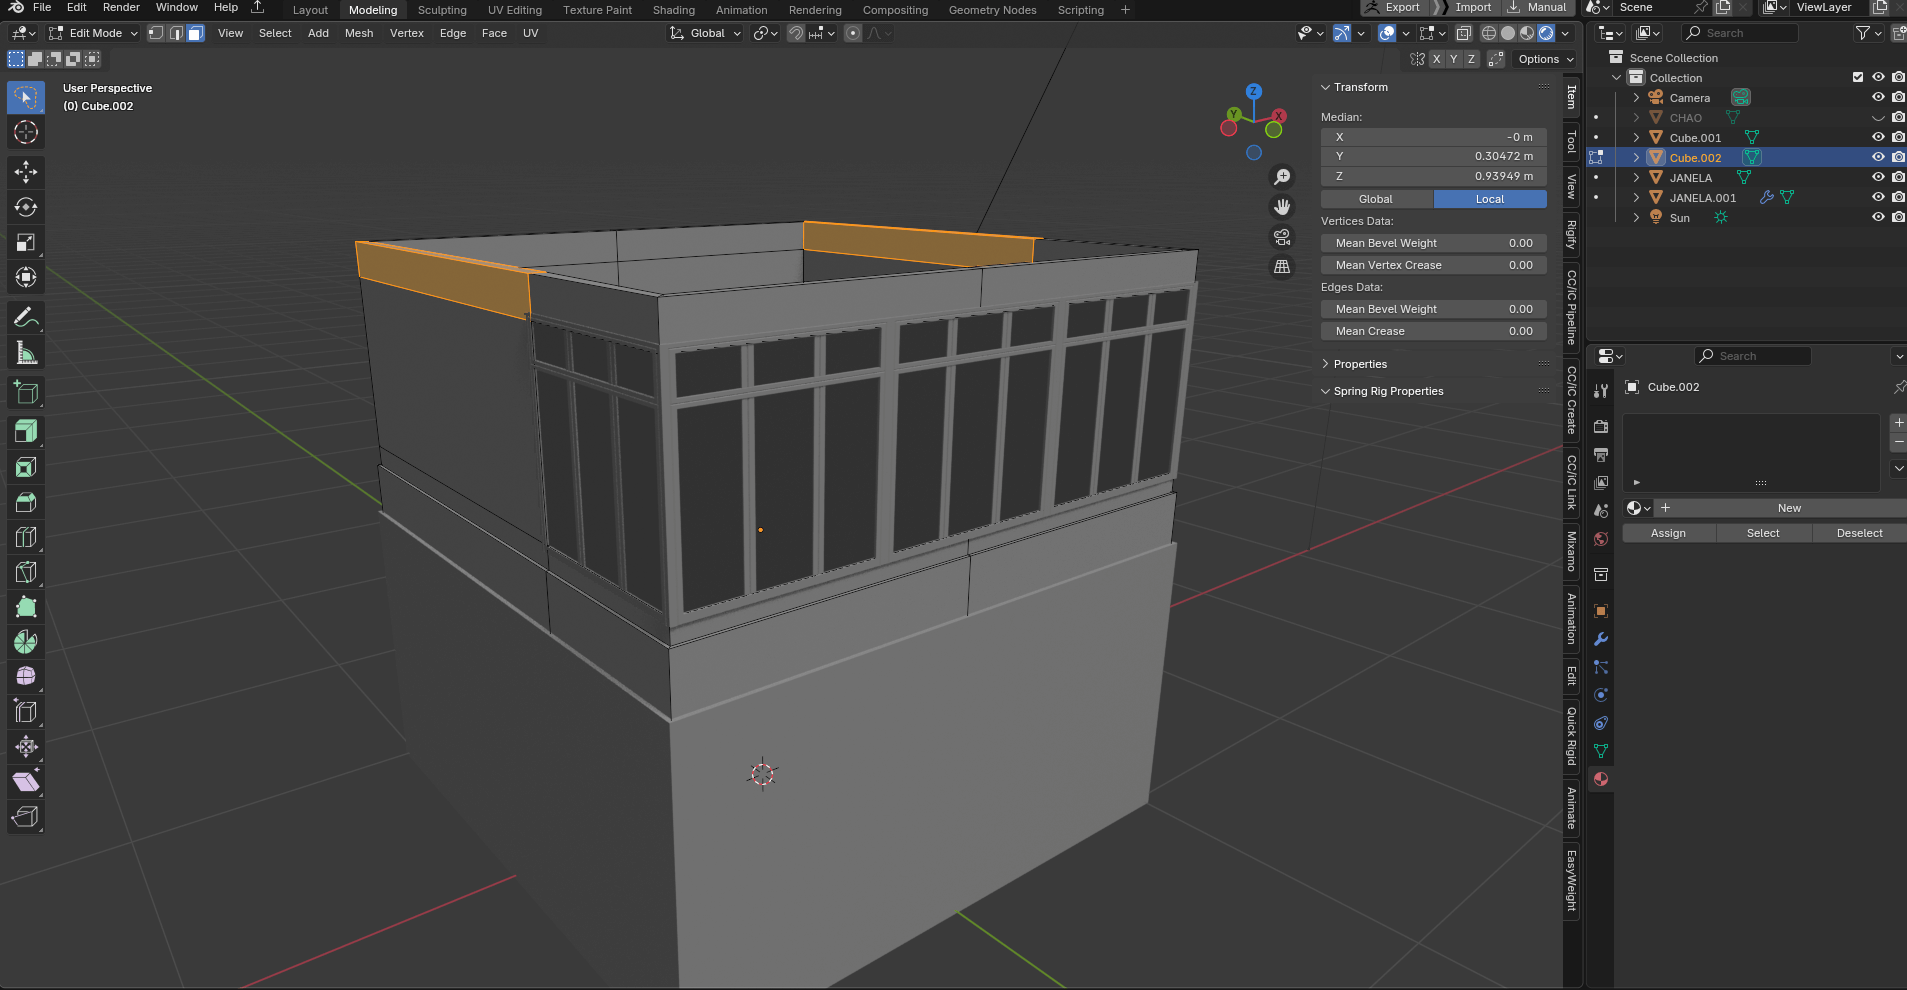This screenshot has height=990, width=1907.
Task: Click the vertices Mean Bevel Weight slider
Action: [x=1434, y=243]
